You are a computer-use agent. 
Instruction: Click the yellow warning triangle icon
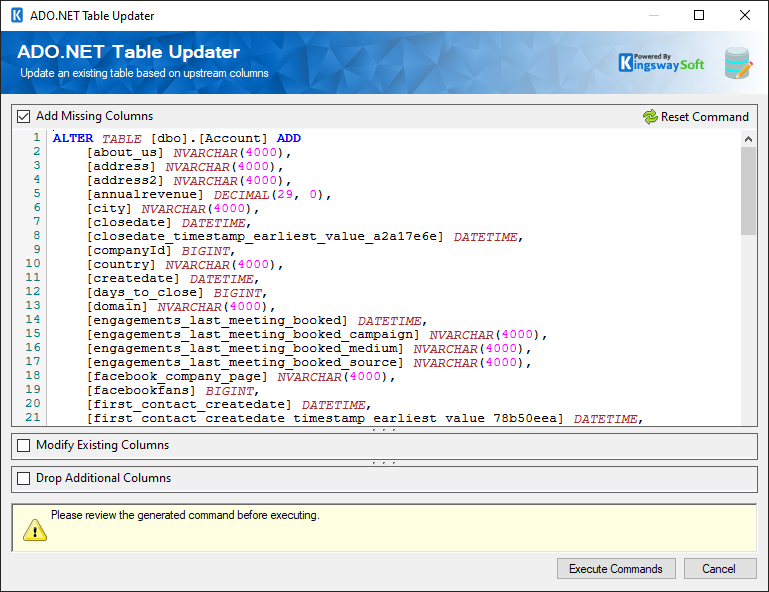35,528
